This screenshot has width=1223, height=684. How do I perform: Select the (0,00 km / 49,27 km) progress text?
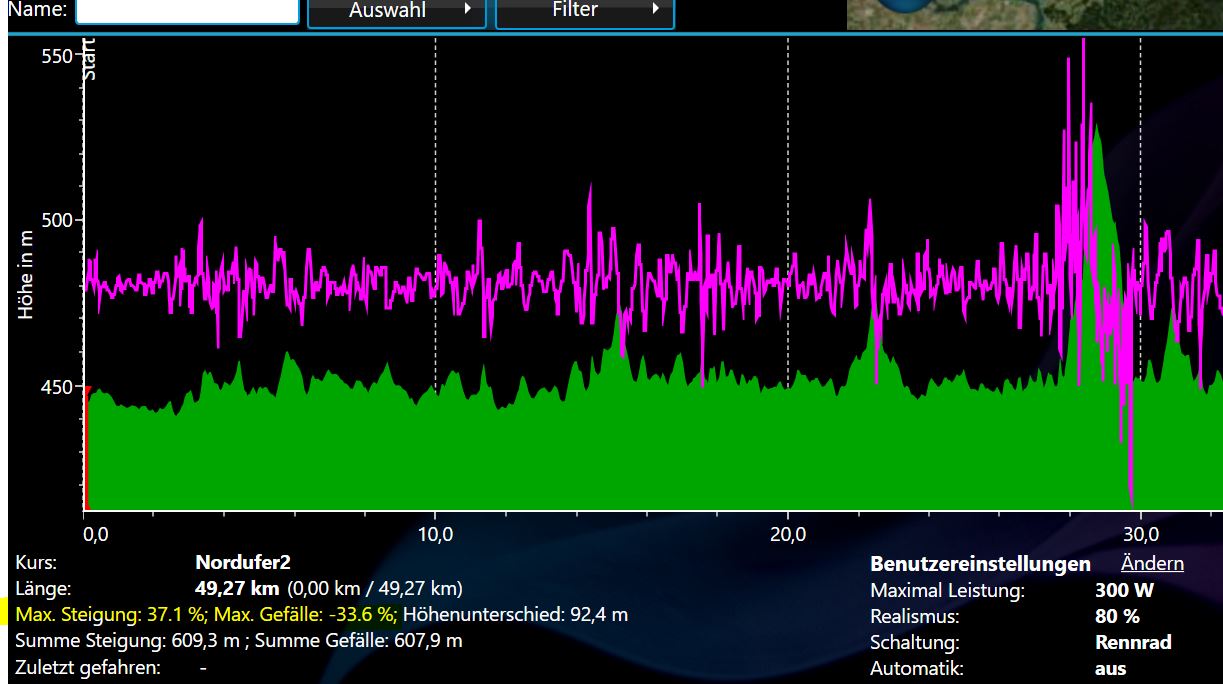click(x=375, y=589)
